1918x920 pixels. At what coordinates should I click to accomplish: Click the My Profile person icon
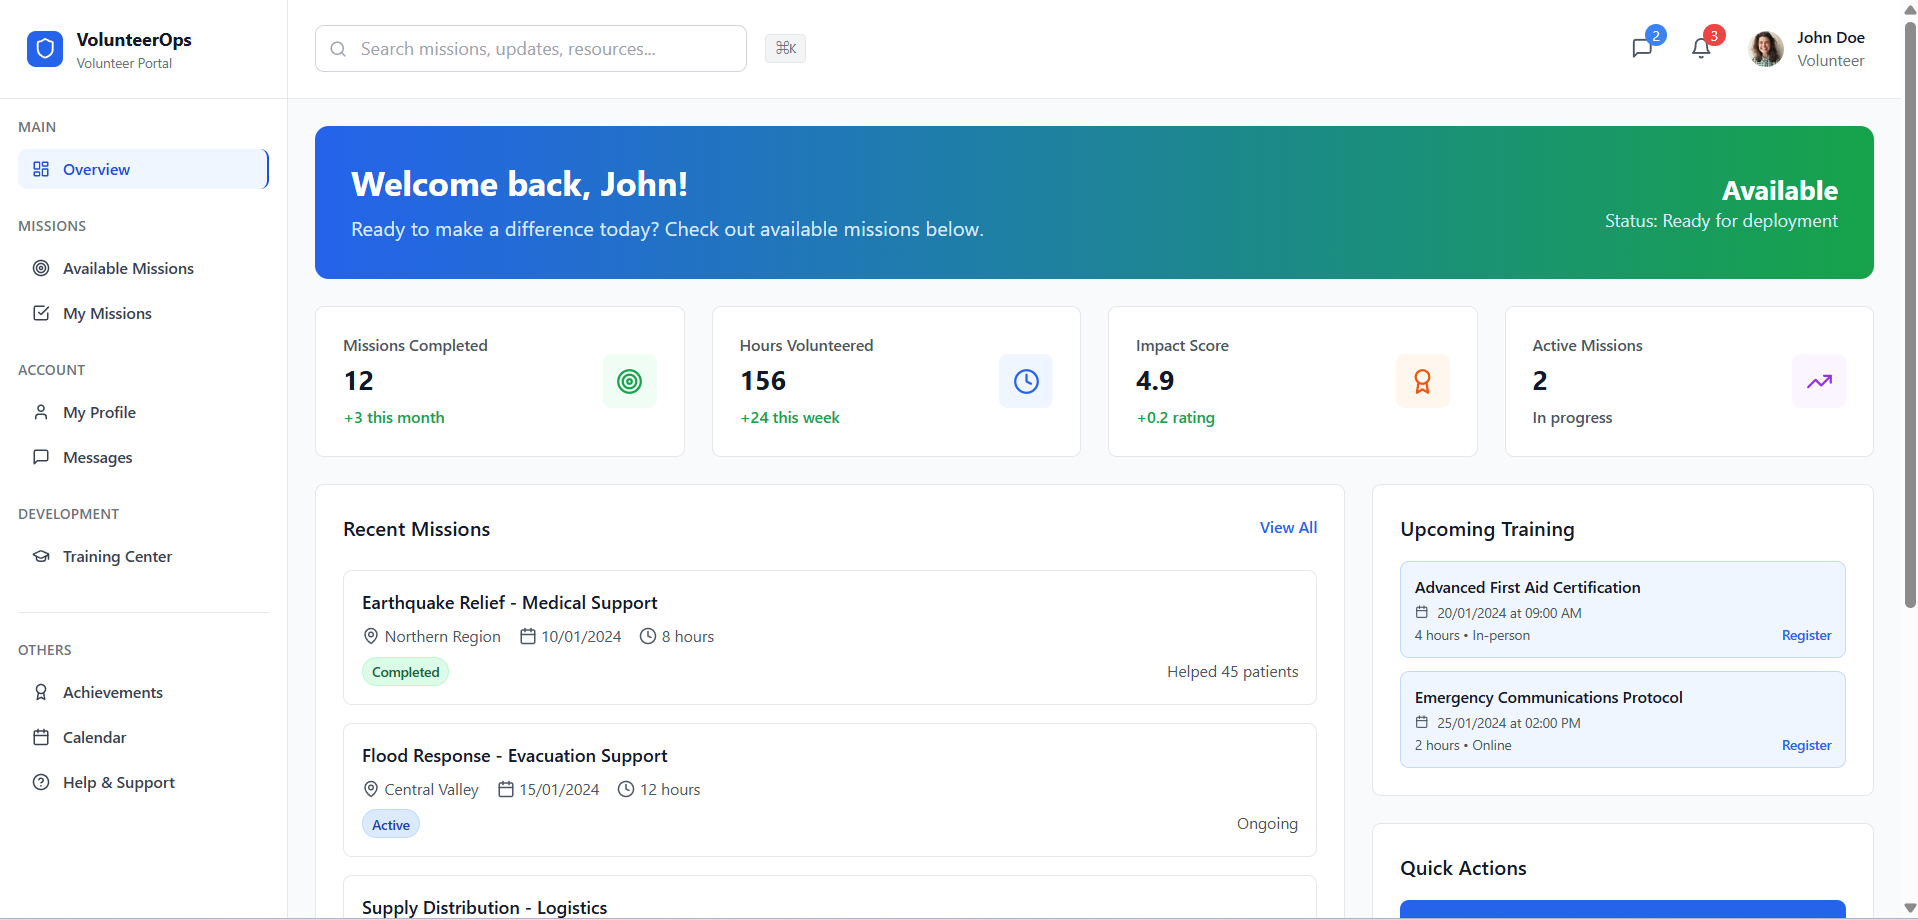41,412
